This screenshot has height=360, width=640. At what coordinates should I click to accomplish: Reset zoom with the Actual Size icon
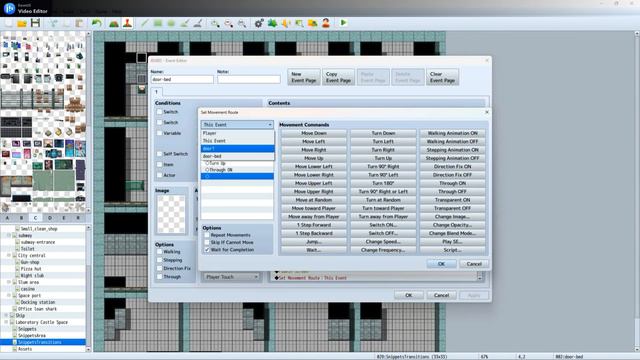[242, 23]
